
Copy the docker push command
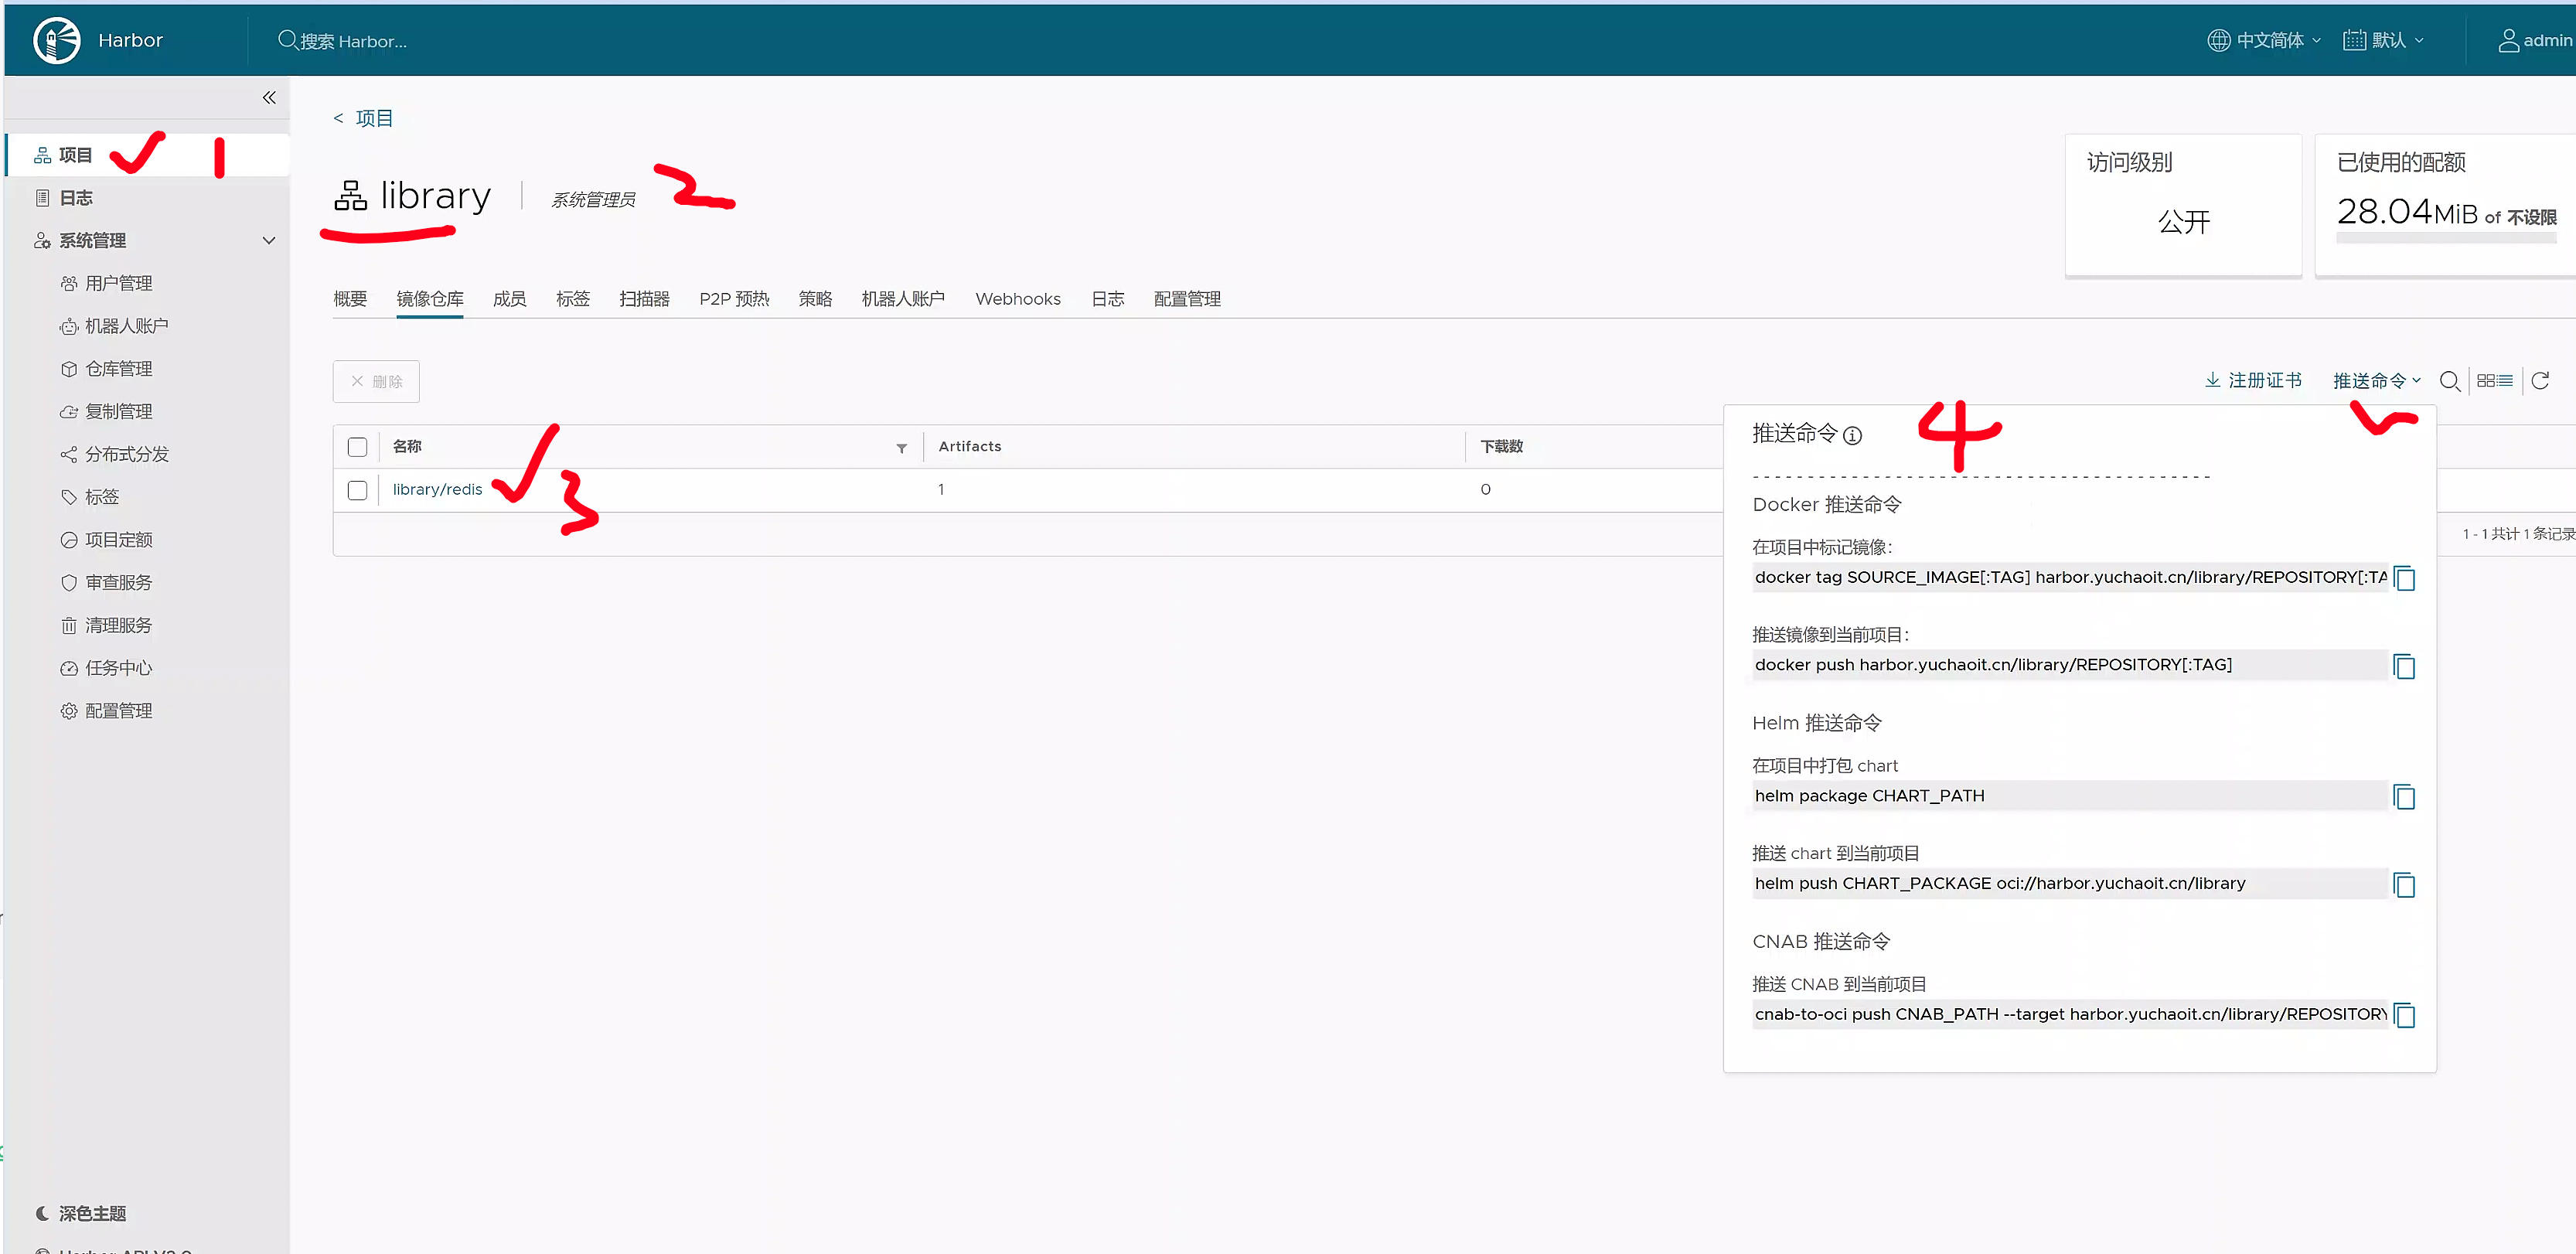pyautogui.click(x=2405, y=666)
